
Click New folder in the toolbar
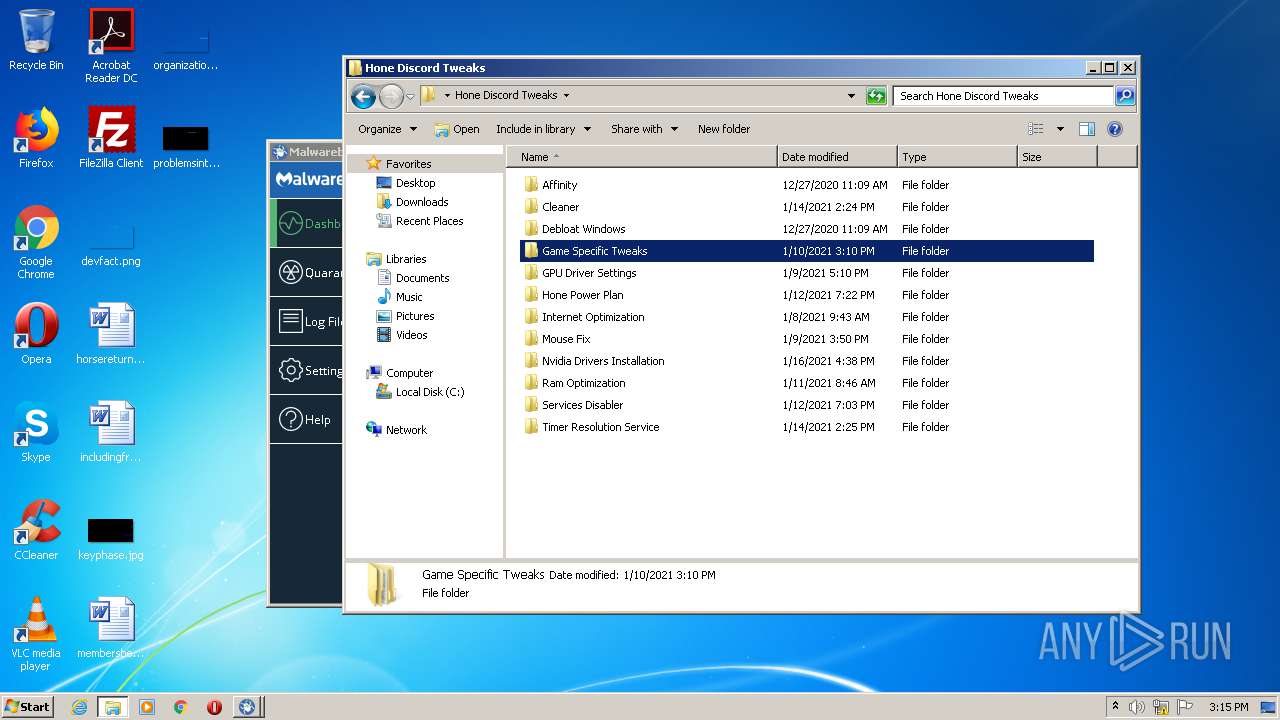click(724, 129)
